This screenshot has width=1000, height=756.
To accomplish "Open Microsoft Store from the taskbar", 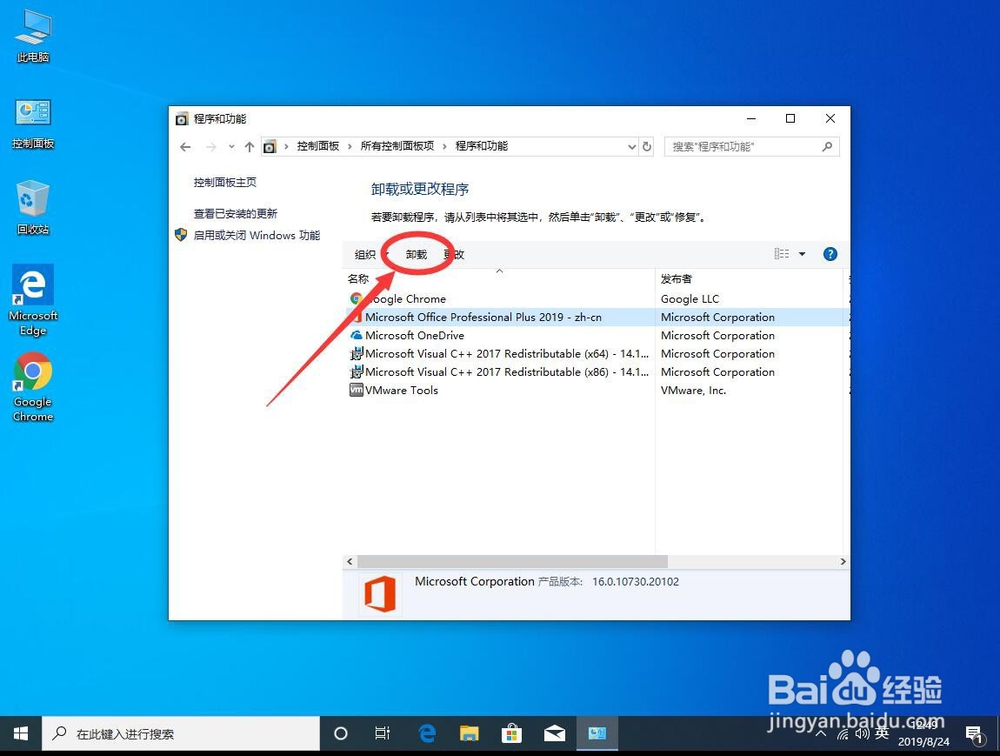I will click(x=511, y=734).
